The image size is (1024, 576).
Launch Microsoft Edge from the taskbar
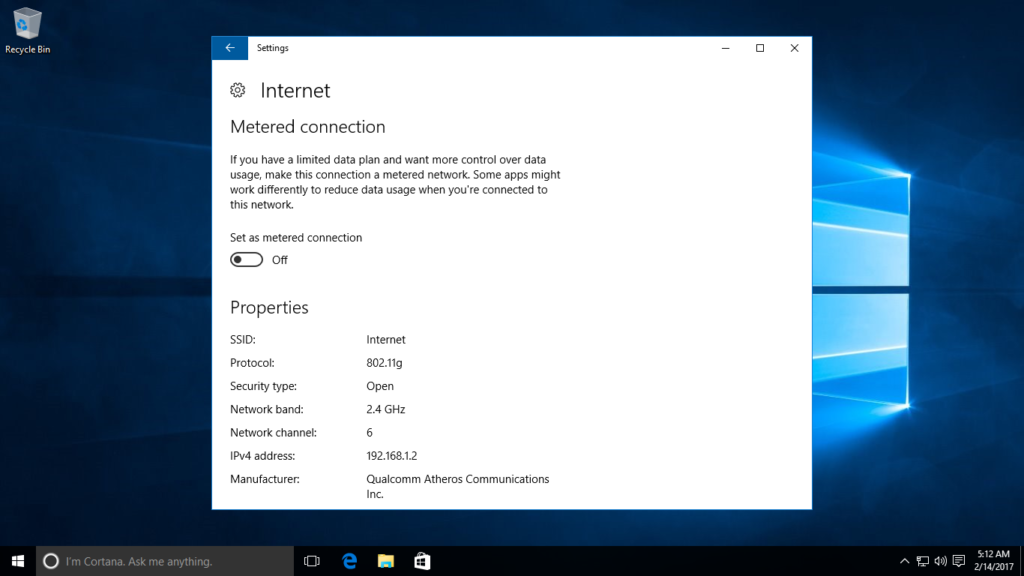click(x=348, y=561)
